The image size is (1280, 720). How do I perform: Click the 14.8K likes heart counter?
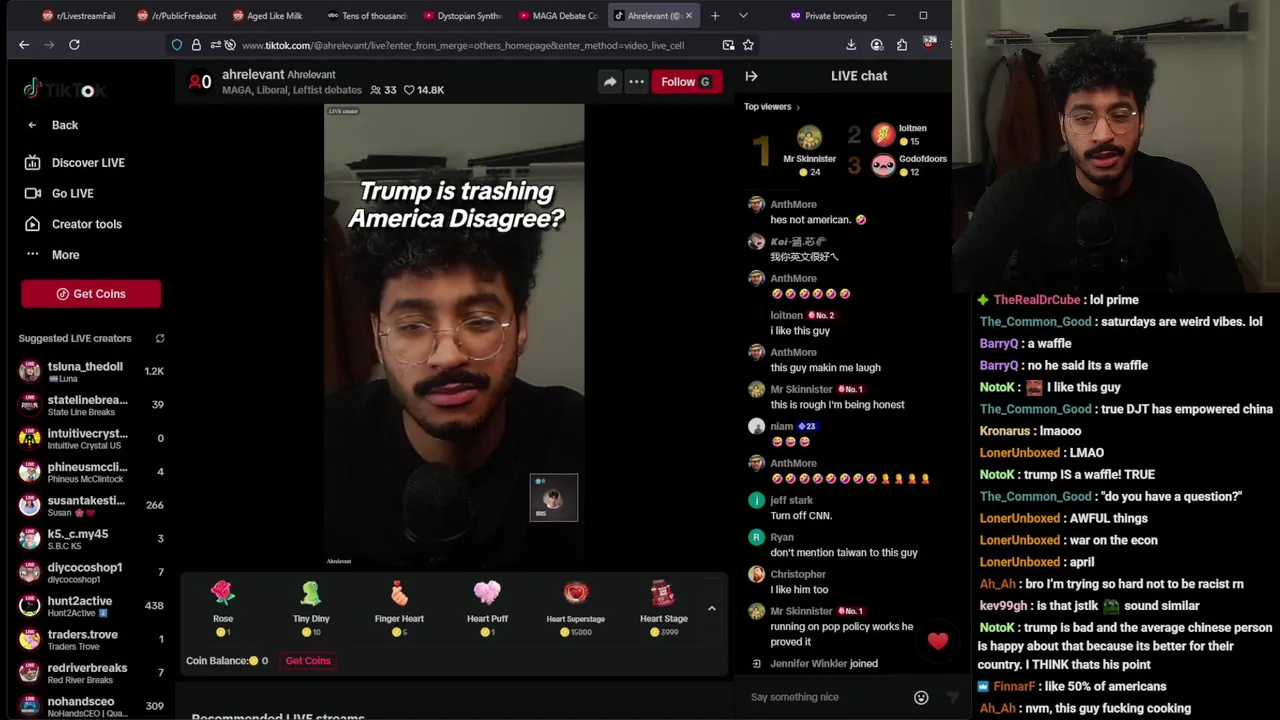tap(424, 90)
